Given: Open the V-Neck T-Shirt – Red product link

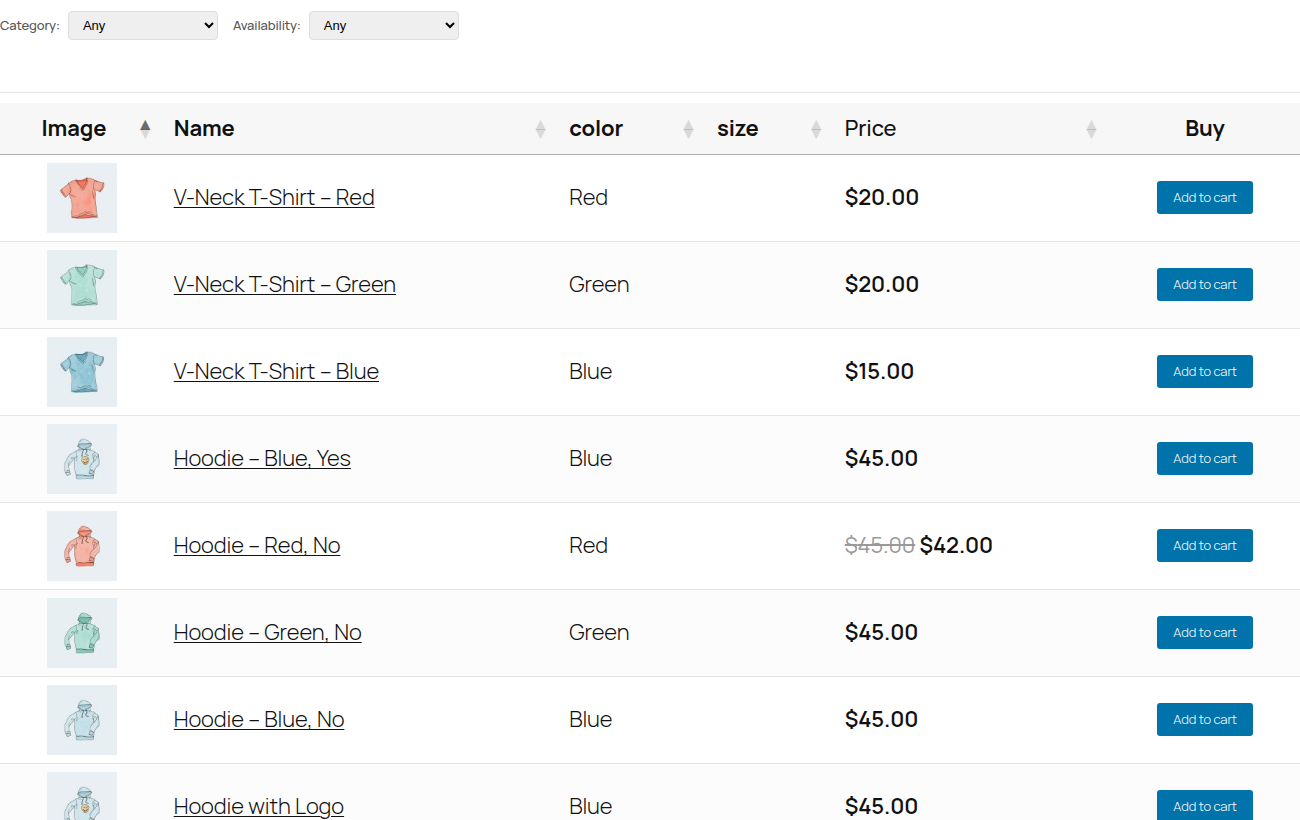Looking at the screenshot, I should pos(274,198).
